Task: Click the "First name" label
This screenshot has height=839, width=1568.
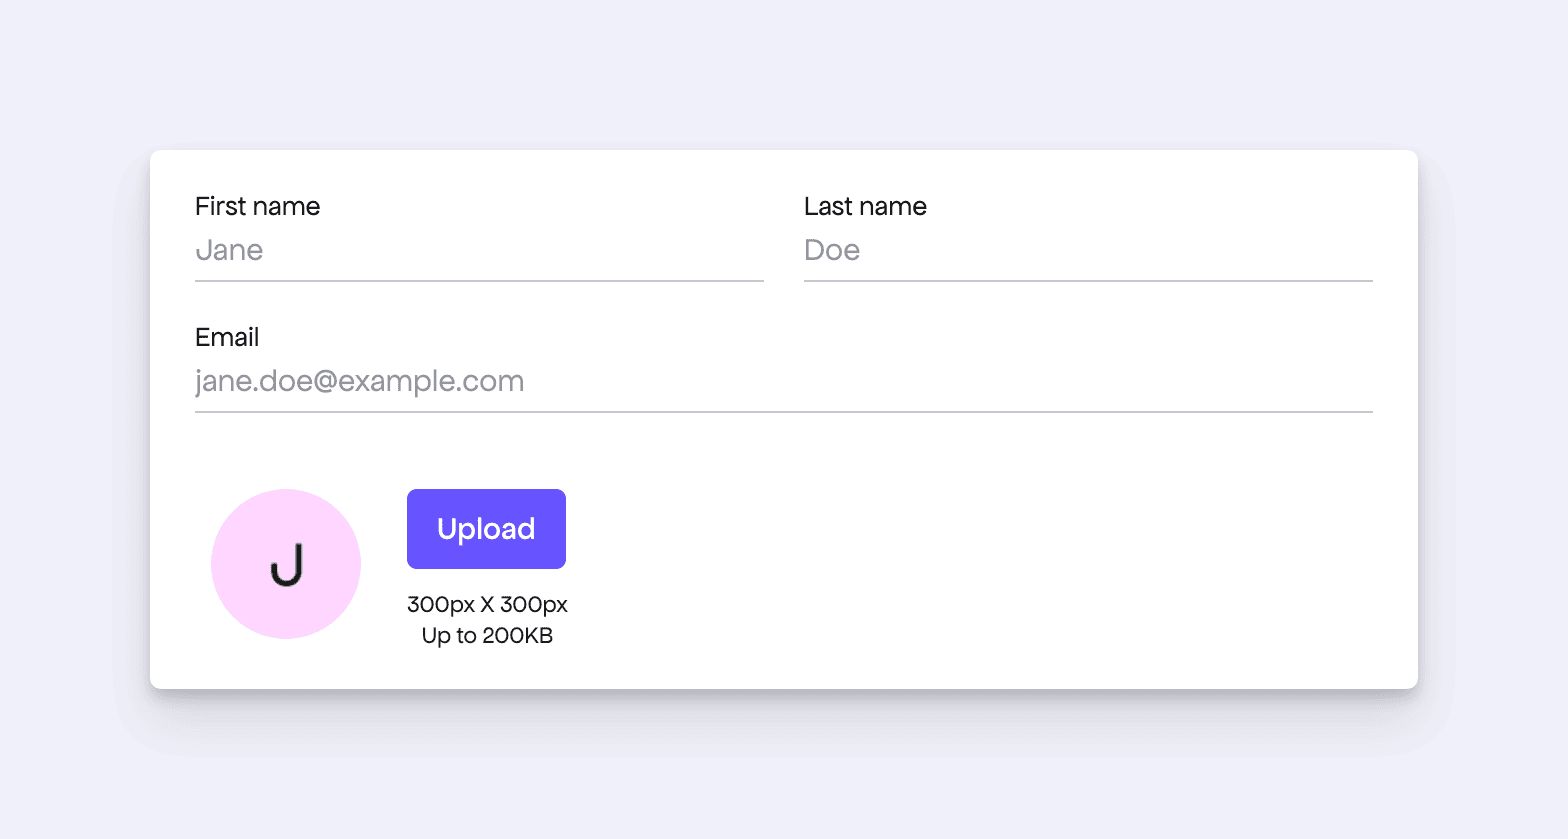Action: click(257, 207)
